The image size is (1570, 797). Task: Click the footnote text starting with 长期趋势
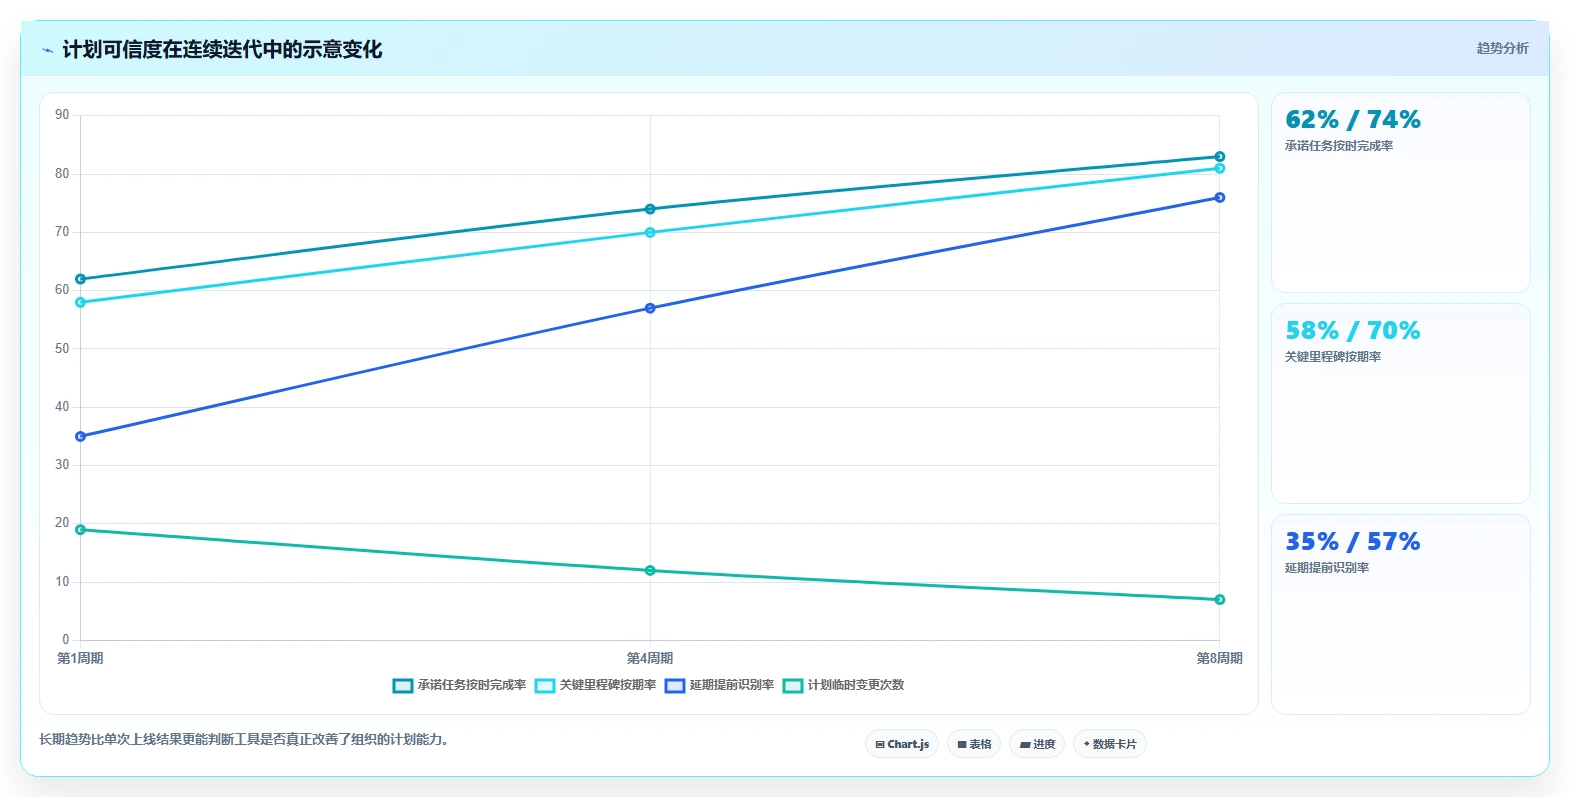tap(244, 740)
